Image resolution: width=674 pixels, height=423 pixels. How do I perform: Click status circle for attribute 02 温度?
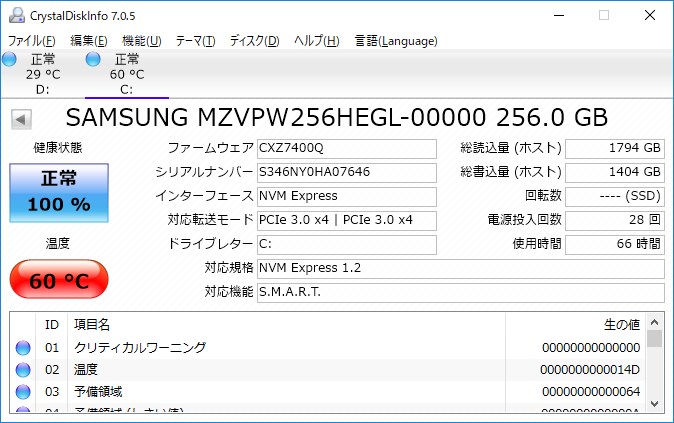(23, 370)
